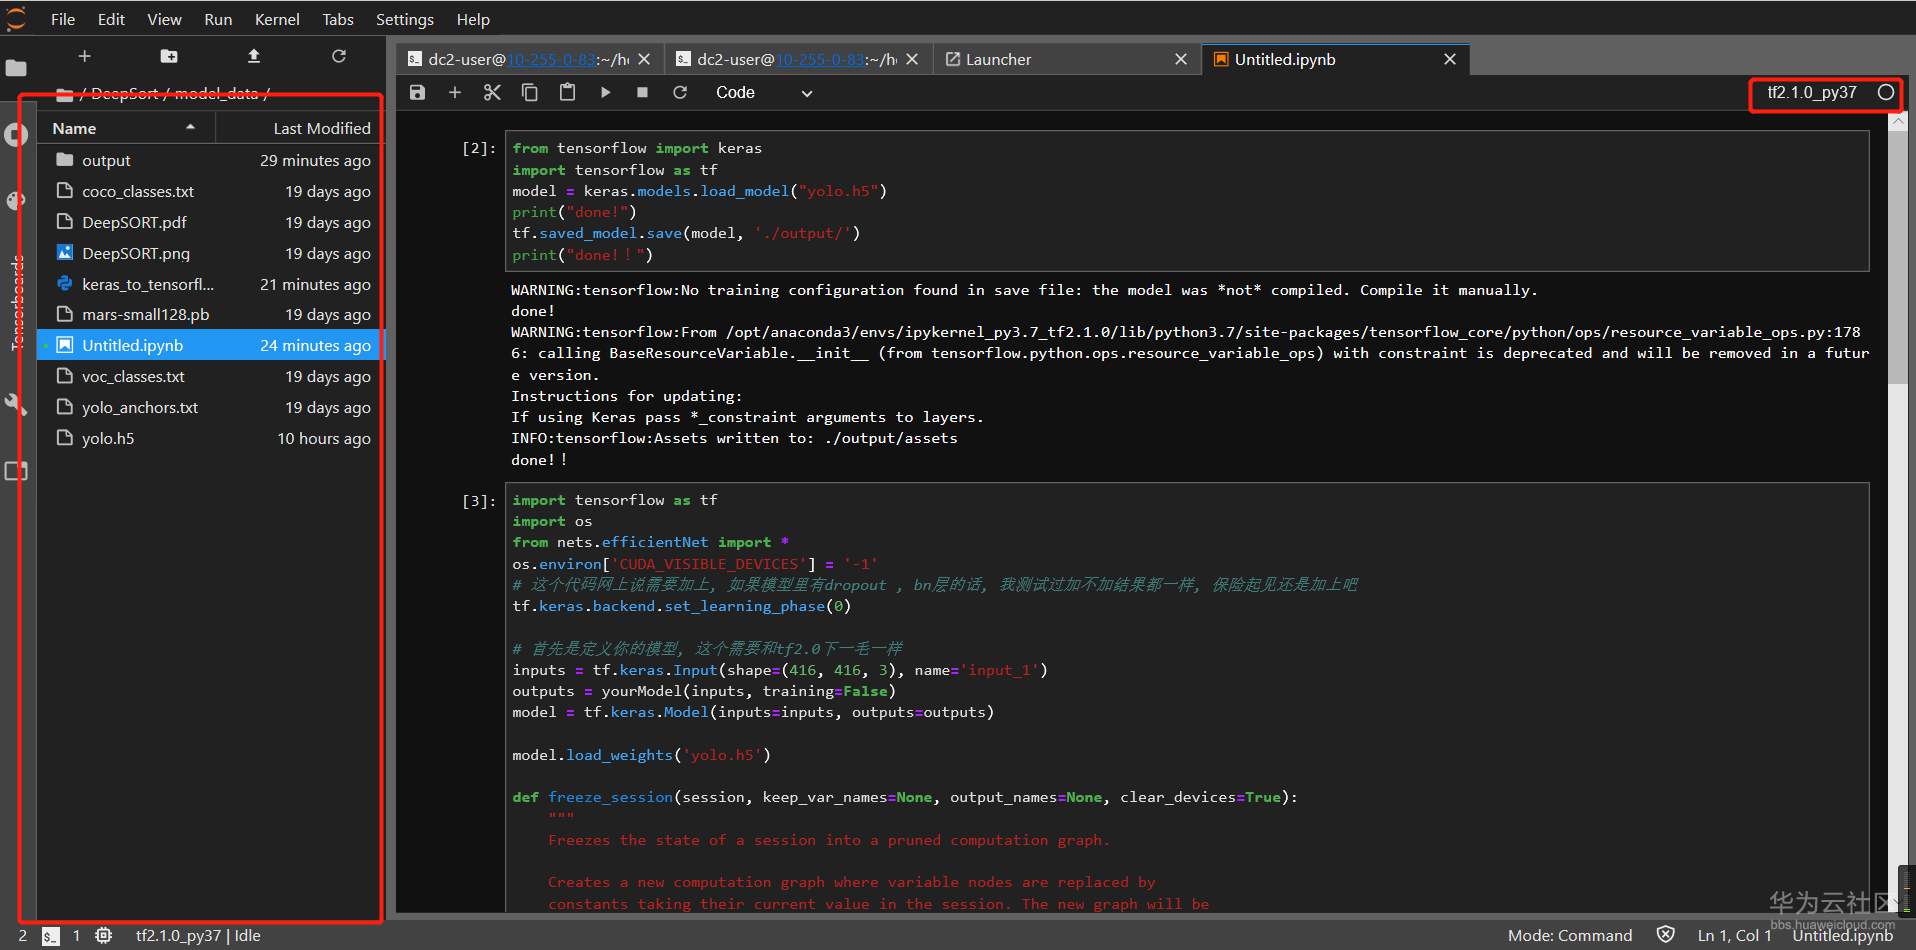Upload files using the upload icon

pyautogui.click(x=254, y=56)
